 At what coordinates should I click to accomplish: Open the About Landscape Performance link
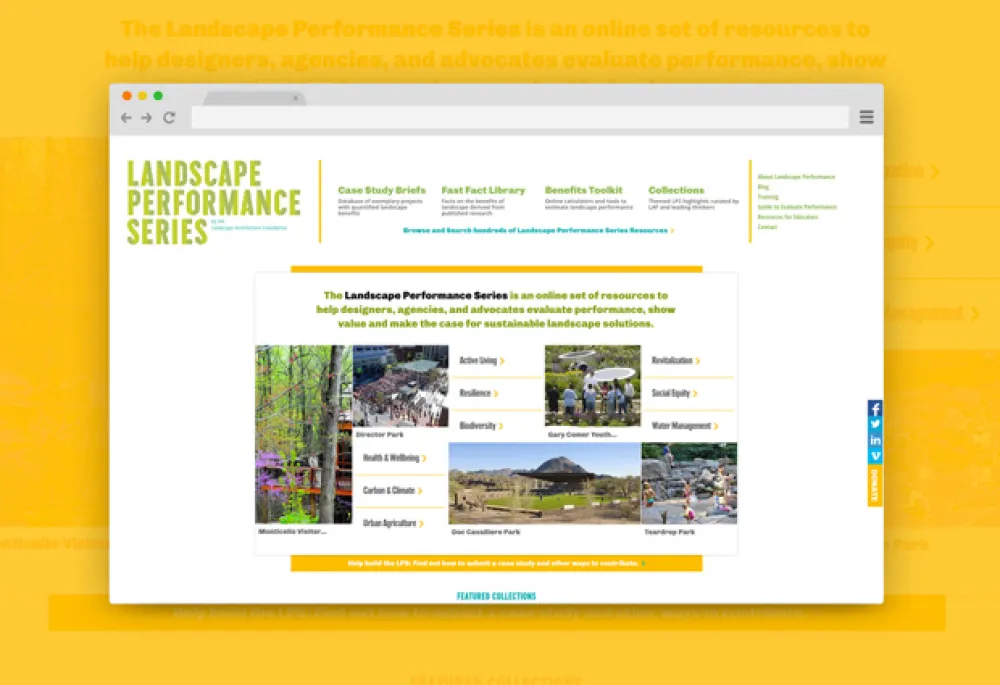[796, 177]
